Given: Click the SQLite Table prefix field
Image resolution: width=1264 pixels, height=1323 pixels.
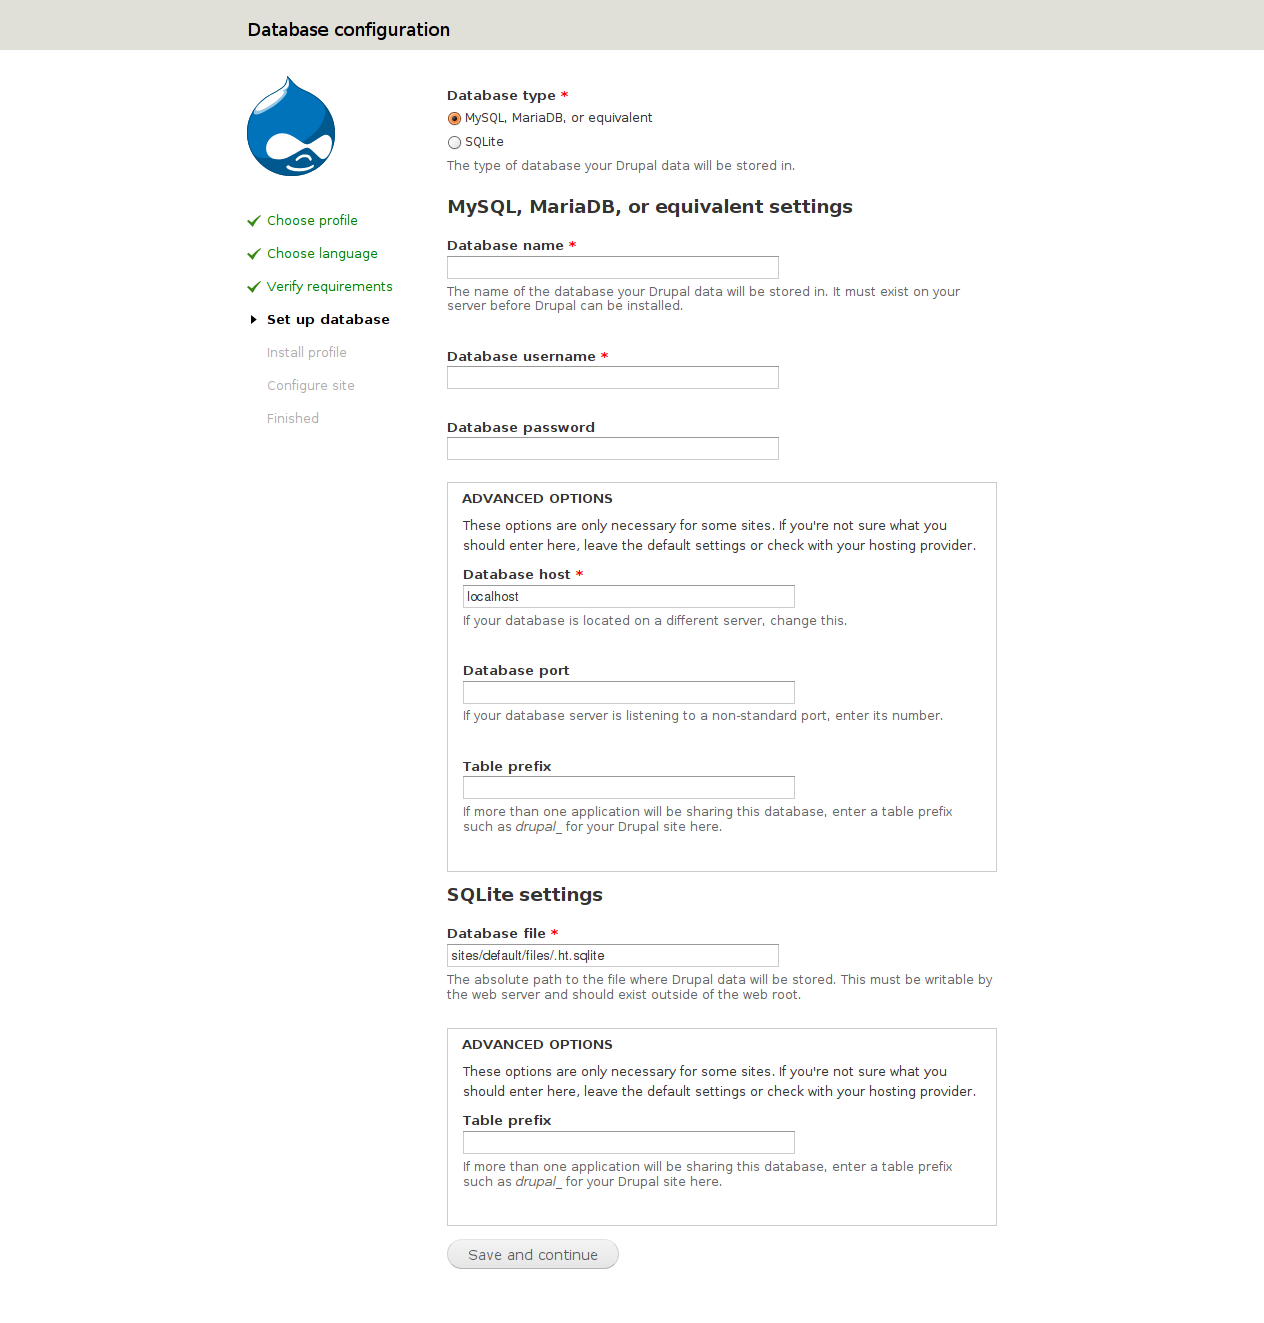Looking at the screenshot, I should (629, 1143).
